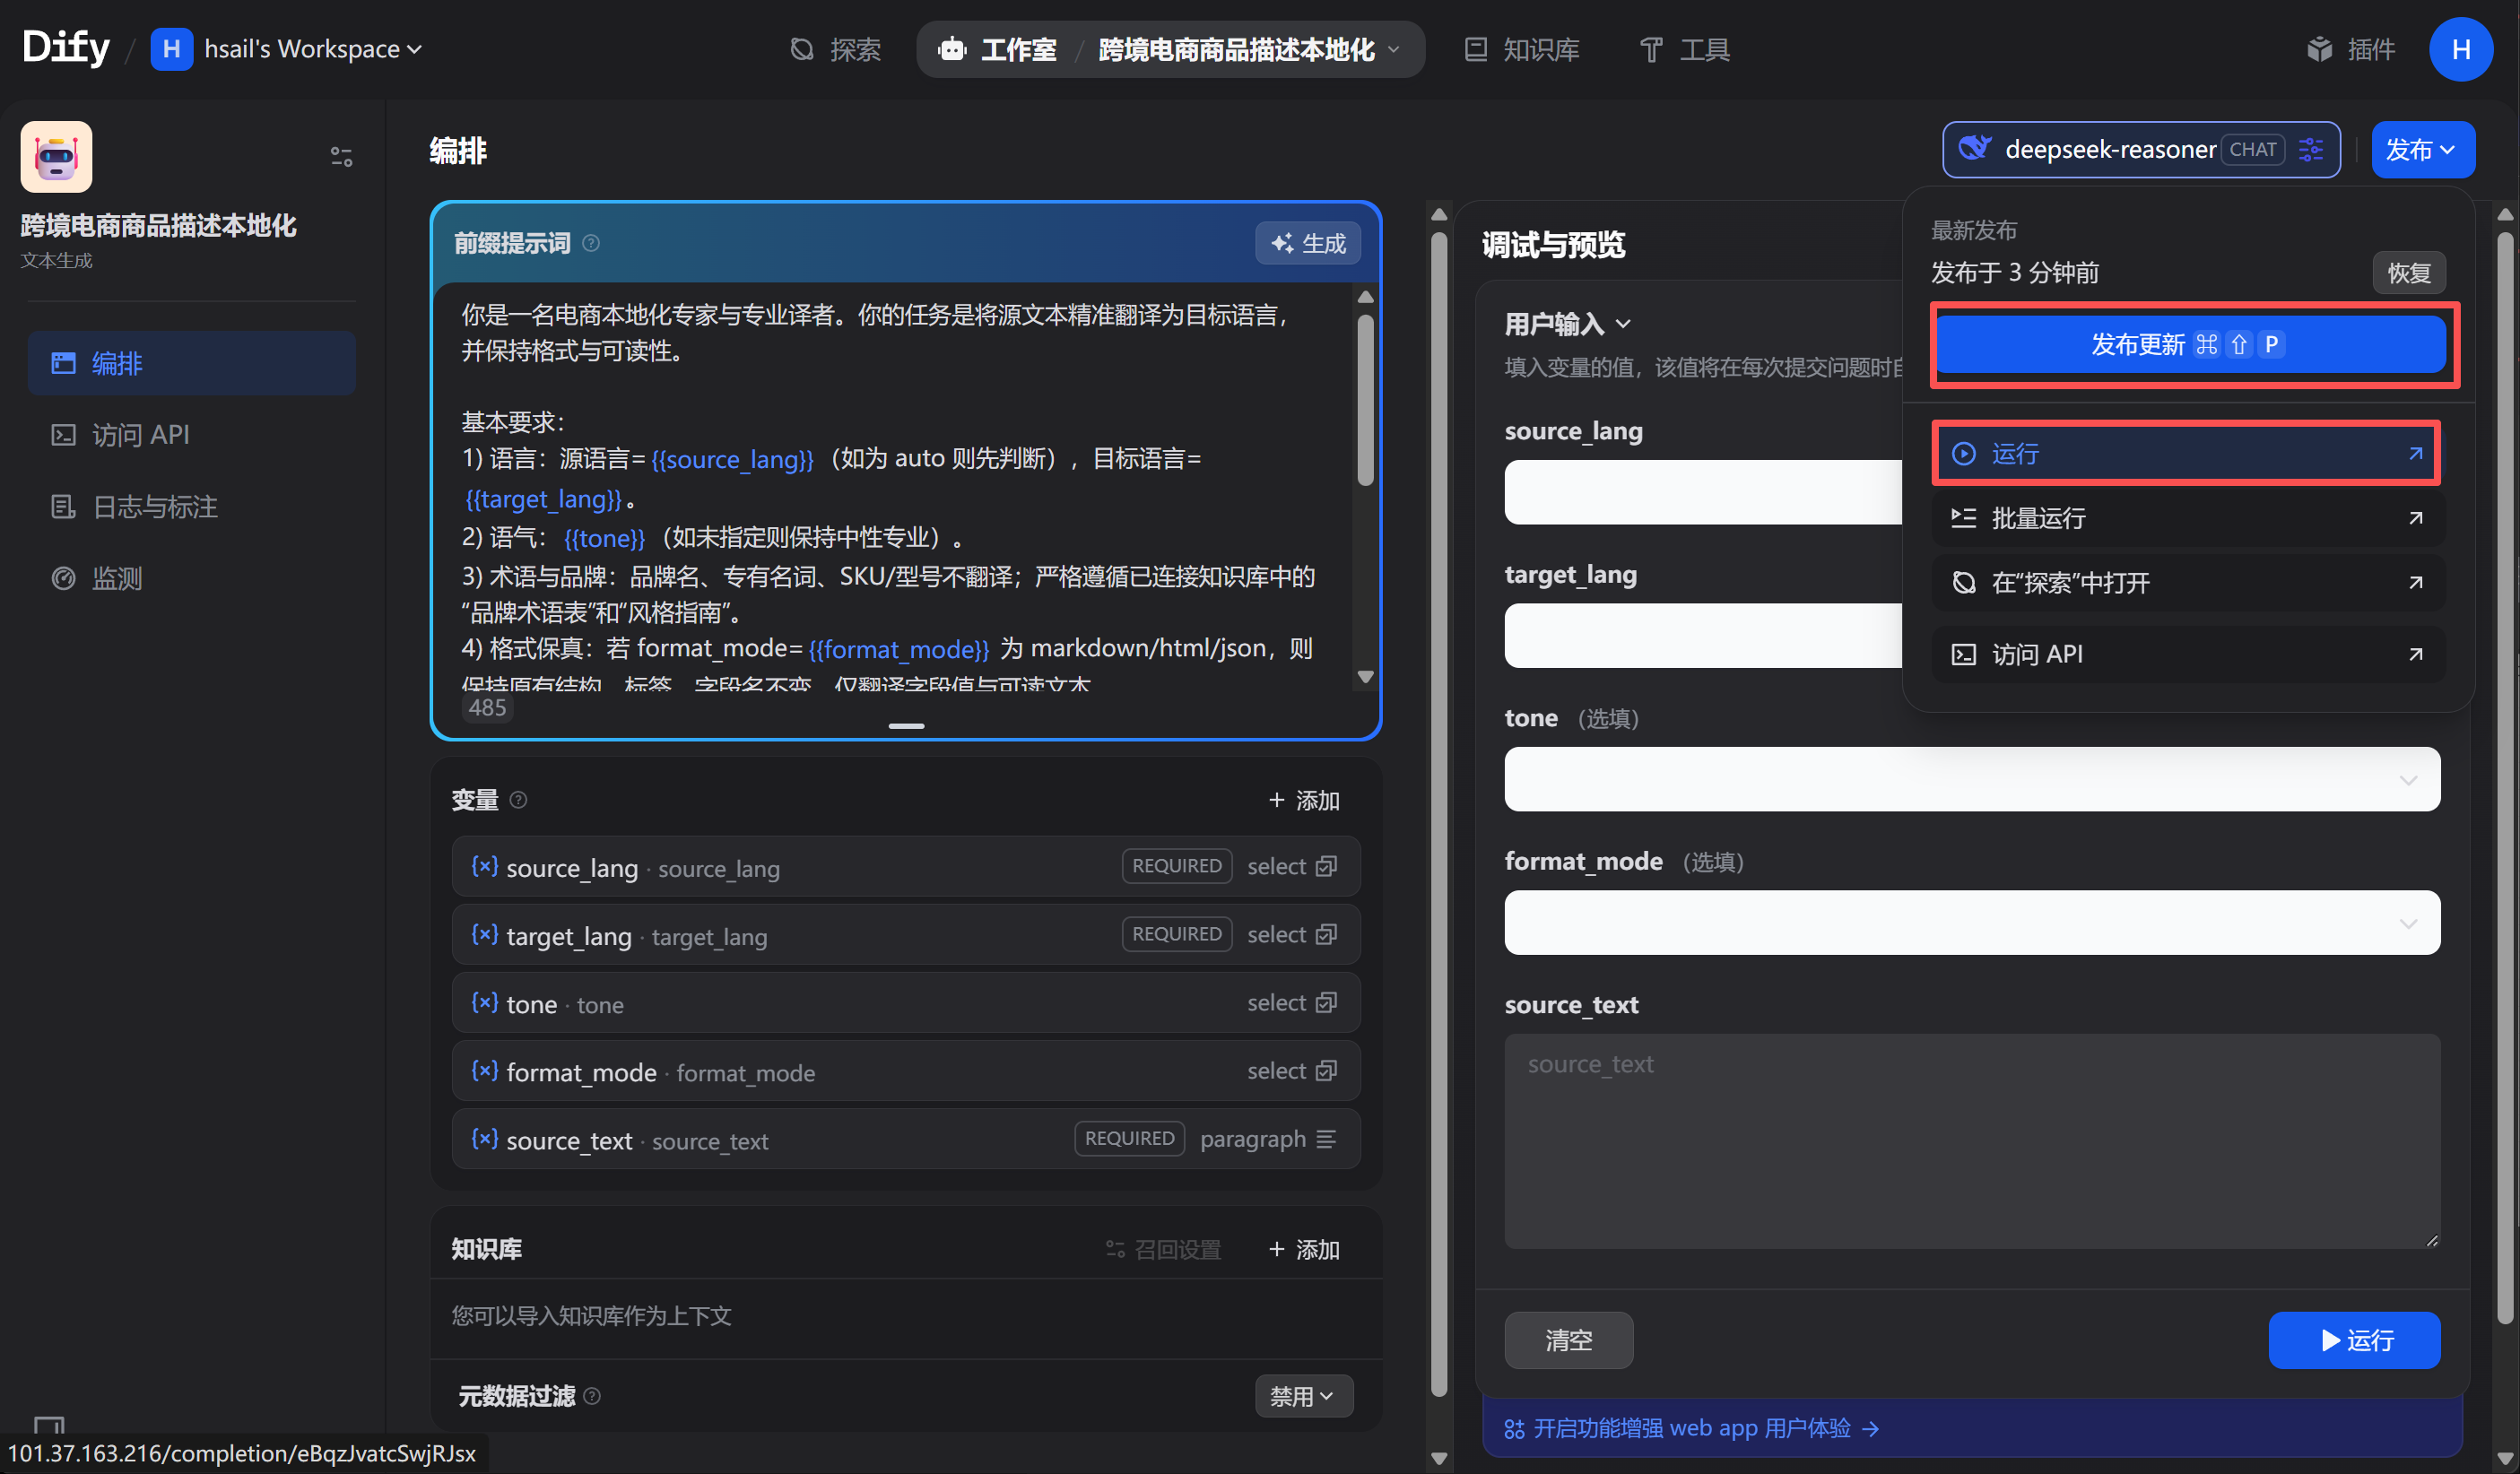Open Tools in top navigation
The height and width of the screenshot is (1474, 2520).
click(1685, 49)
